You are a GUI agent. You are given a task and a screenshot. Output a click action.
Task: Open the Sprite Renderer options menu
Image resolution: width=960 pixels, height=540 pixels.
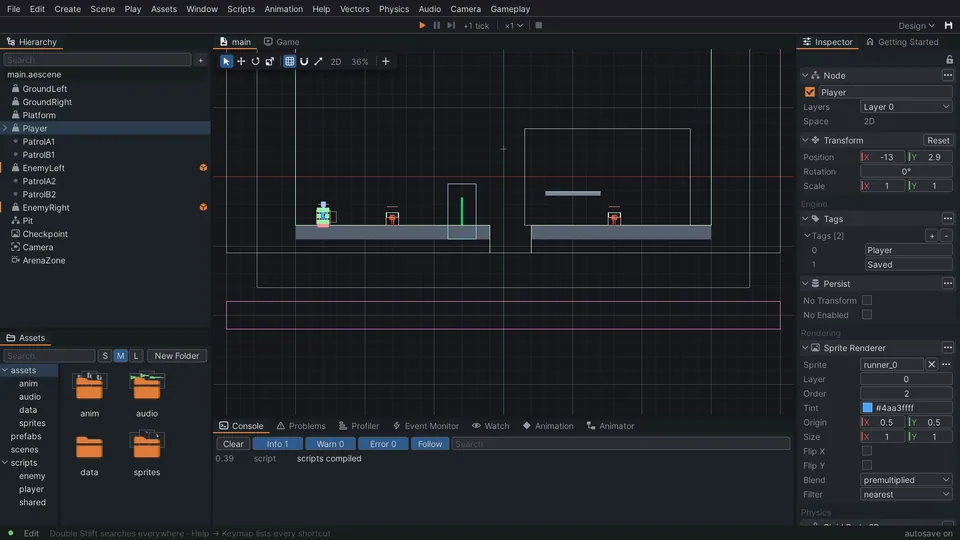coord(948,348)
